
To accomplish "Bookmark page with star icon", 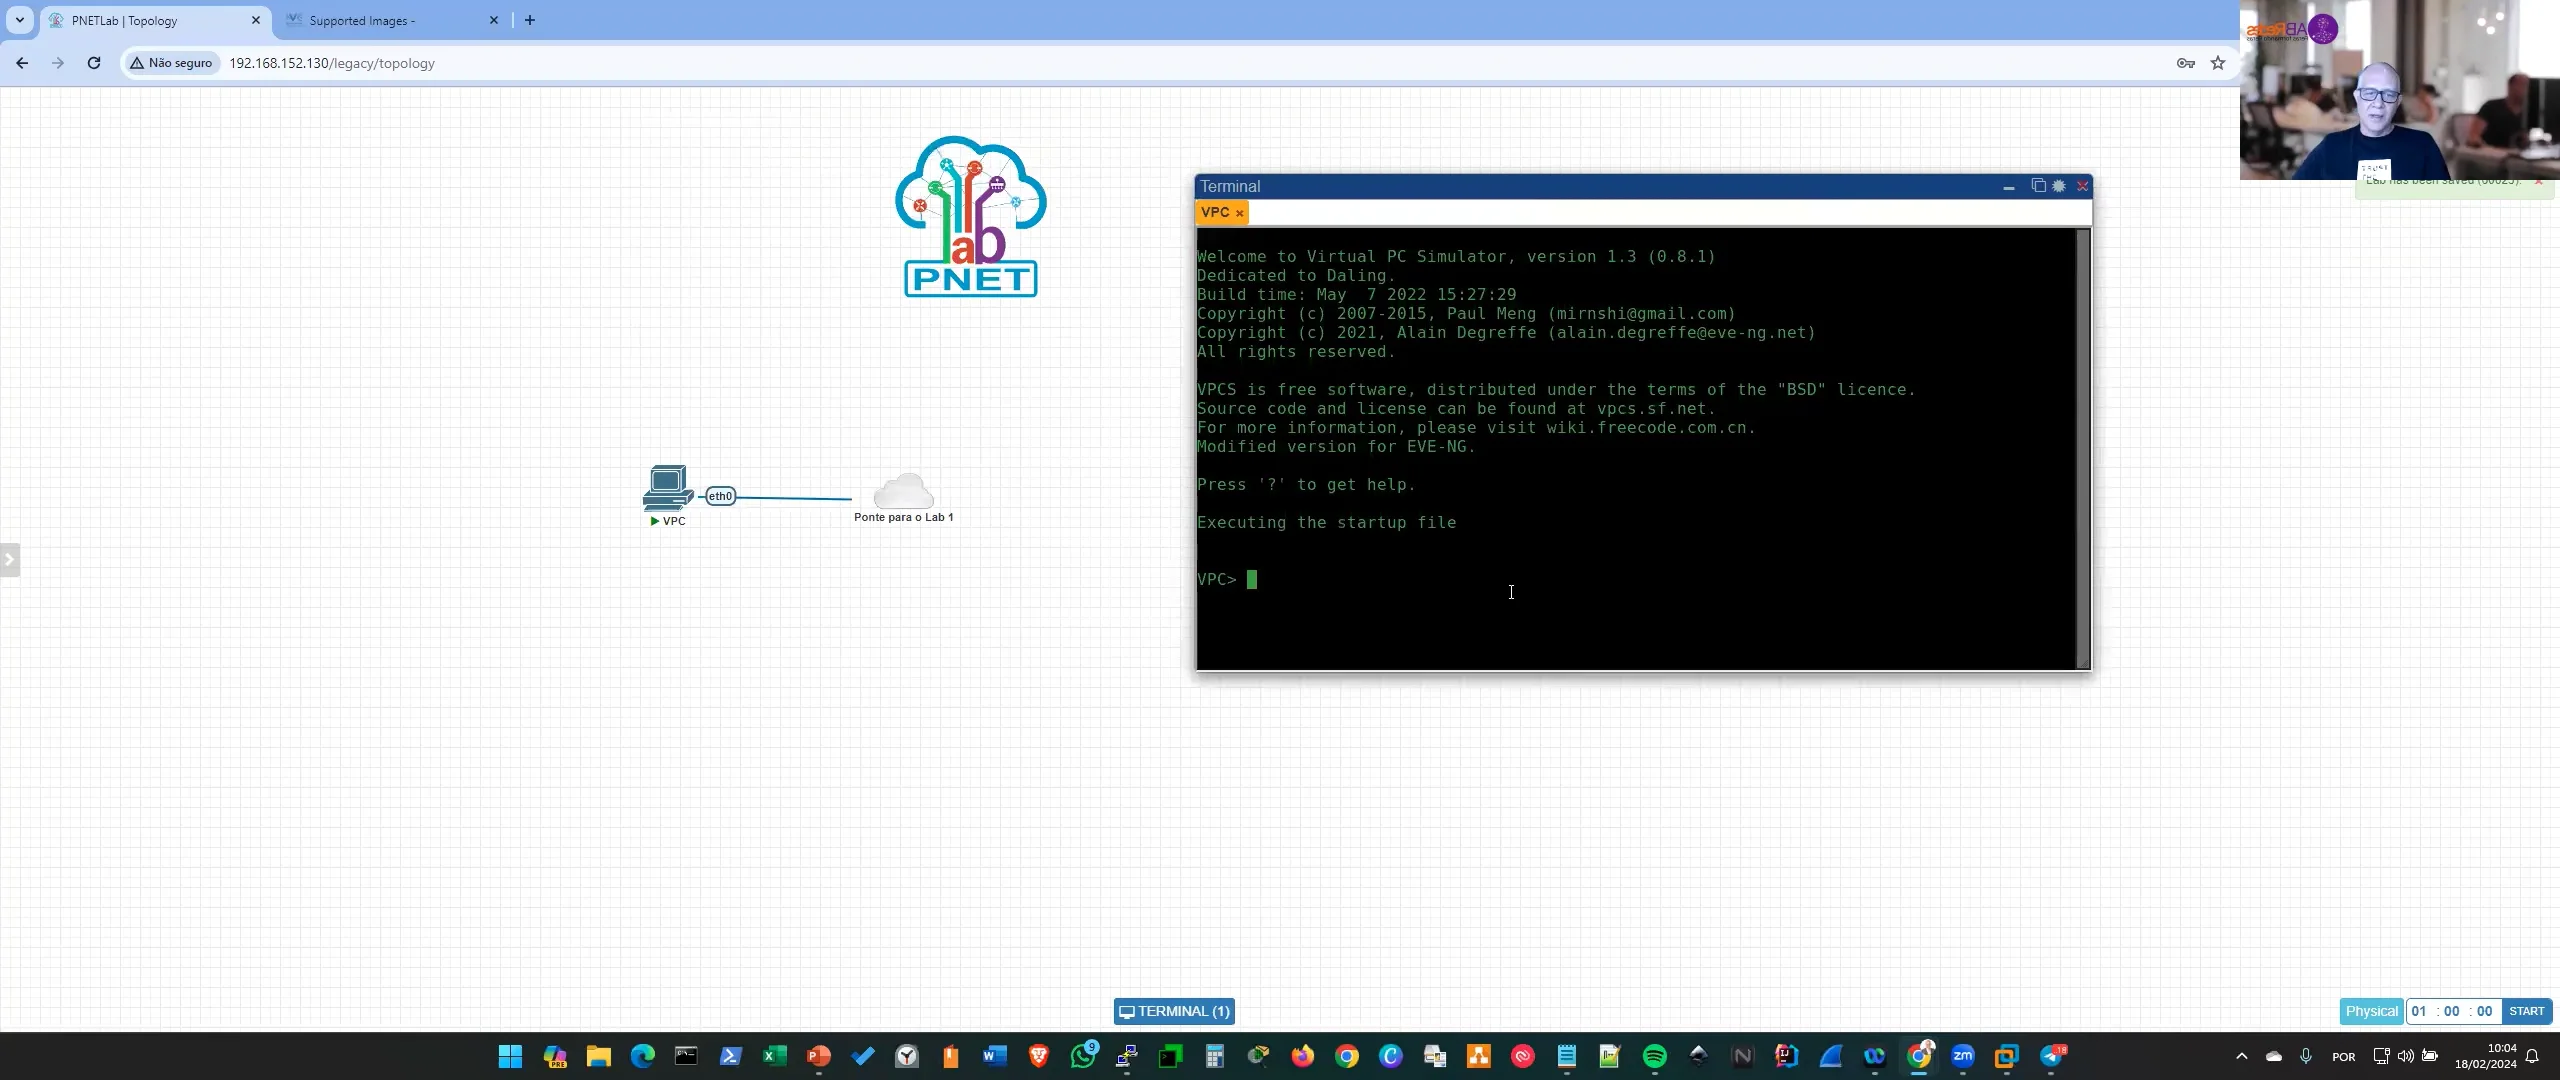I will click(x=2218, y=63).
